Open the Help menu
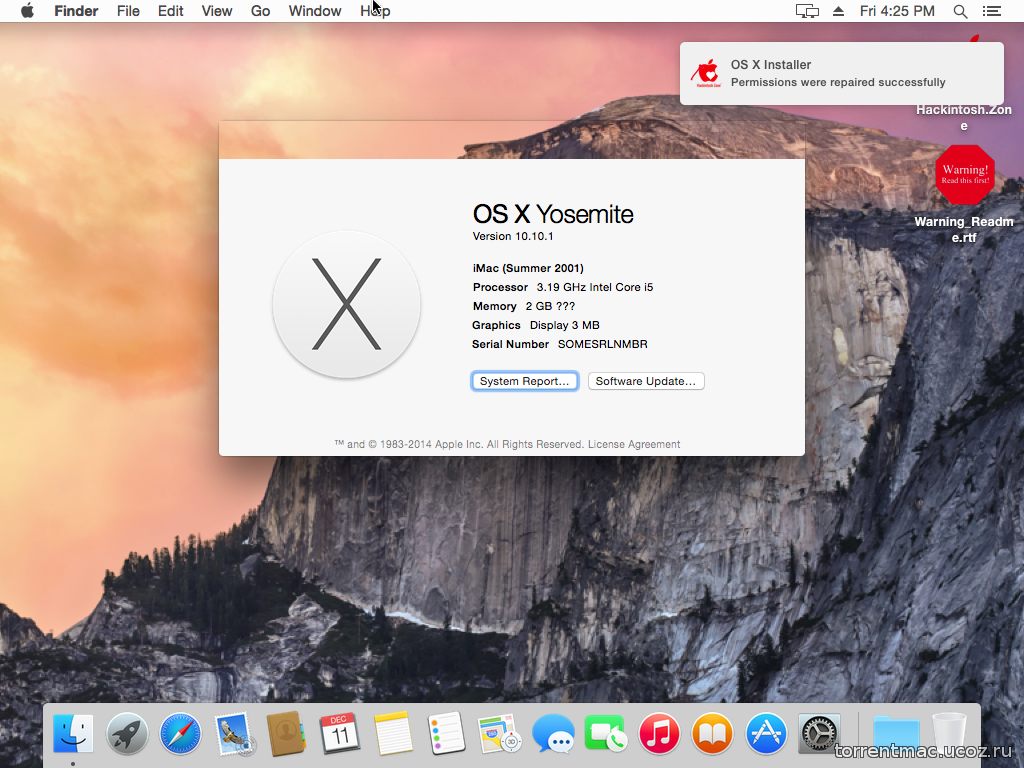This screenshot has width=1024, height=768. click(x=376, y=11)
